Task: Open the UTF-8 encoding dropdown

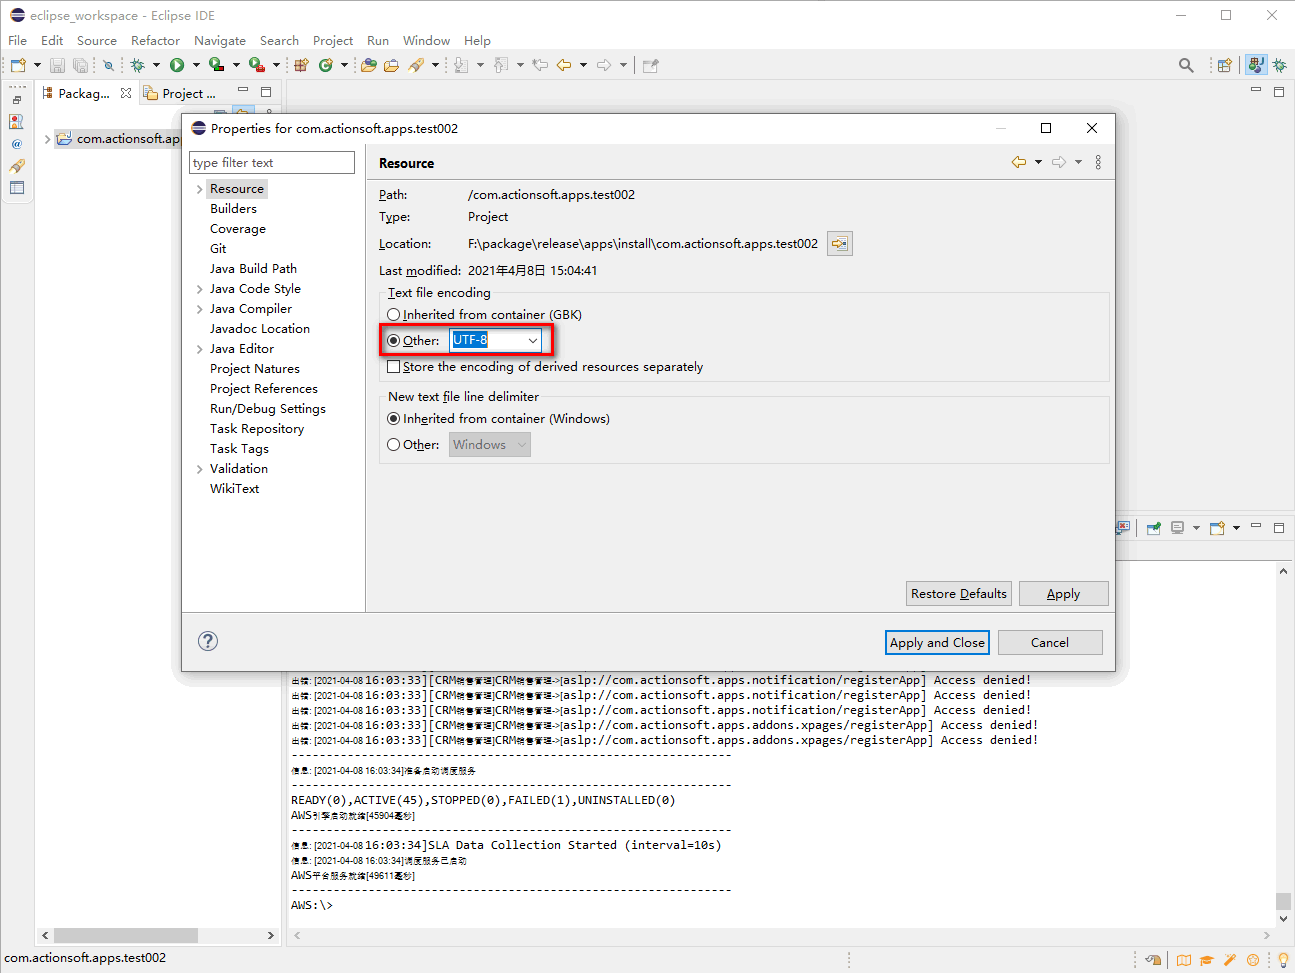Action: coord(532,341)
